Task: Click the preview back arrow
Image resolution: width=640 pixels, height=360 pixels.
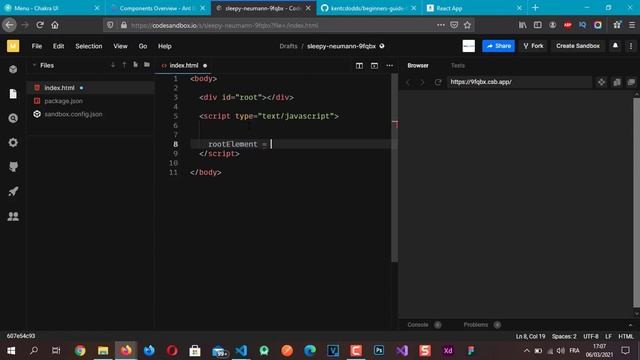Action: coord(408,82)
